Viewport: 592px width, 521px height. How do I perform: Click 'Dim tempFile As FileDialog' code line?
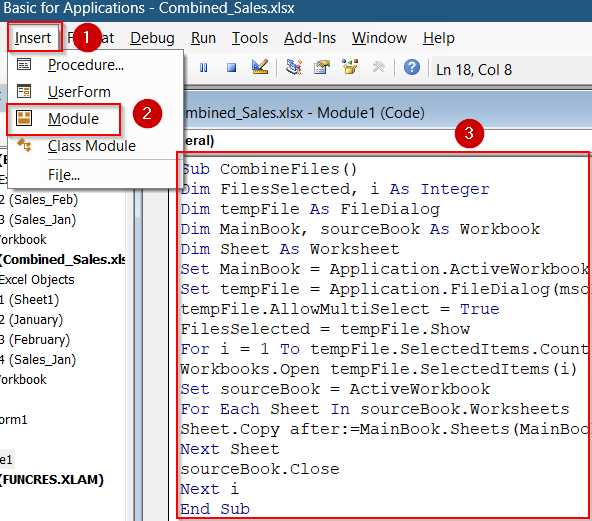[310, 209]
